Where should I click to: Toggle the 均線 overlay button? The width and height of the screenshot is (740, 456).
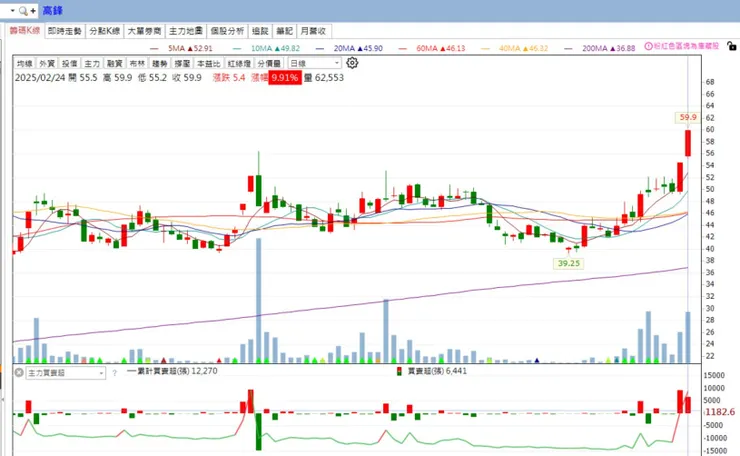click(x=25, y=63)
